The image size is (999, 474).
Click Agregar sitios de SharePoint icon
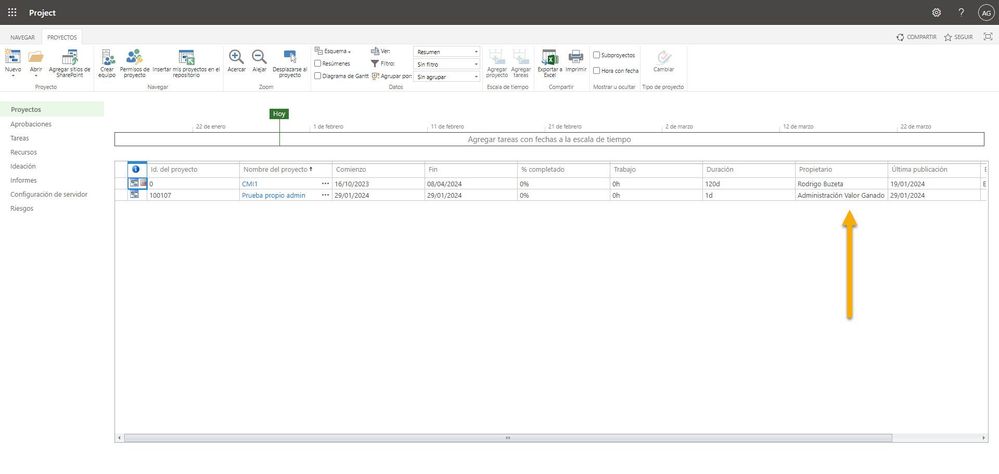pos(69,57)
